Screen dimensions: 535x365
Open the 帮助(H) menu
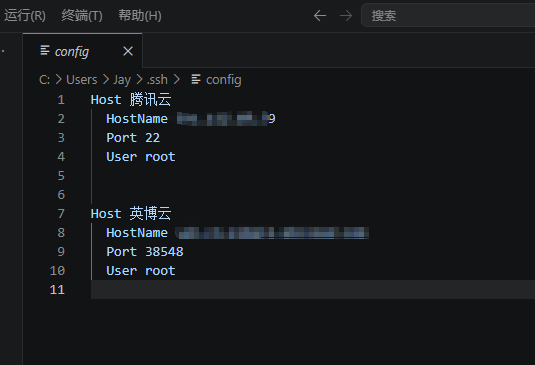tap(140, 16)
